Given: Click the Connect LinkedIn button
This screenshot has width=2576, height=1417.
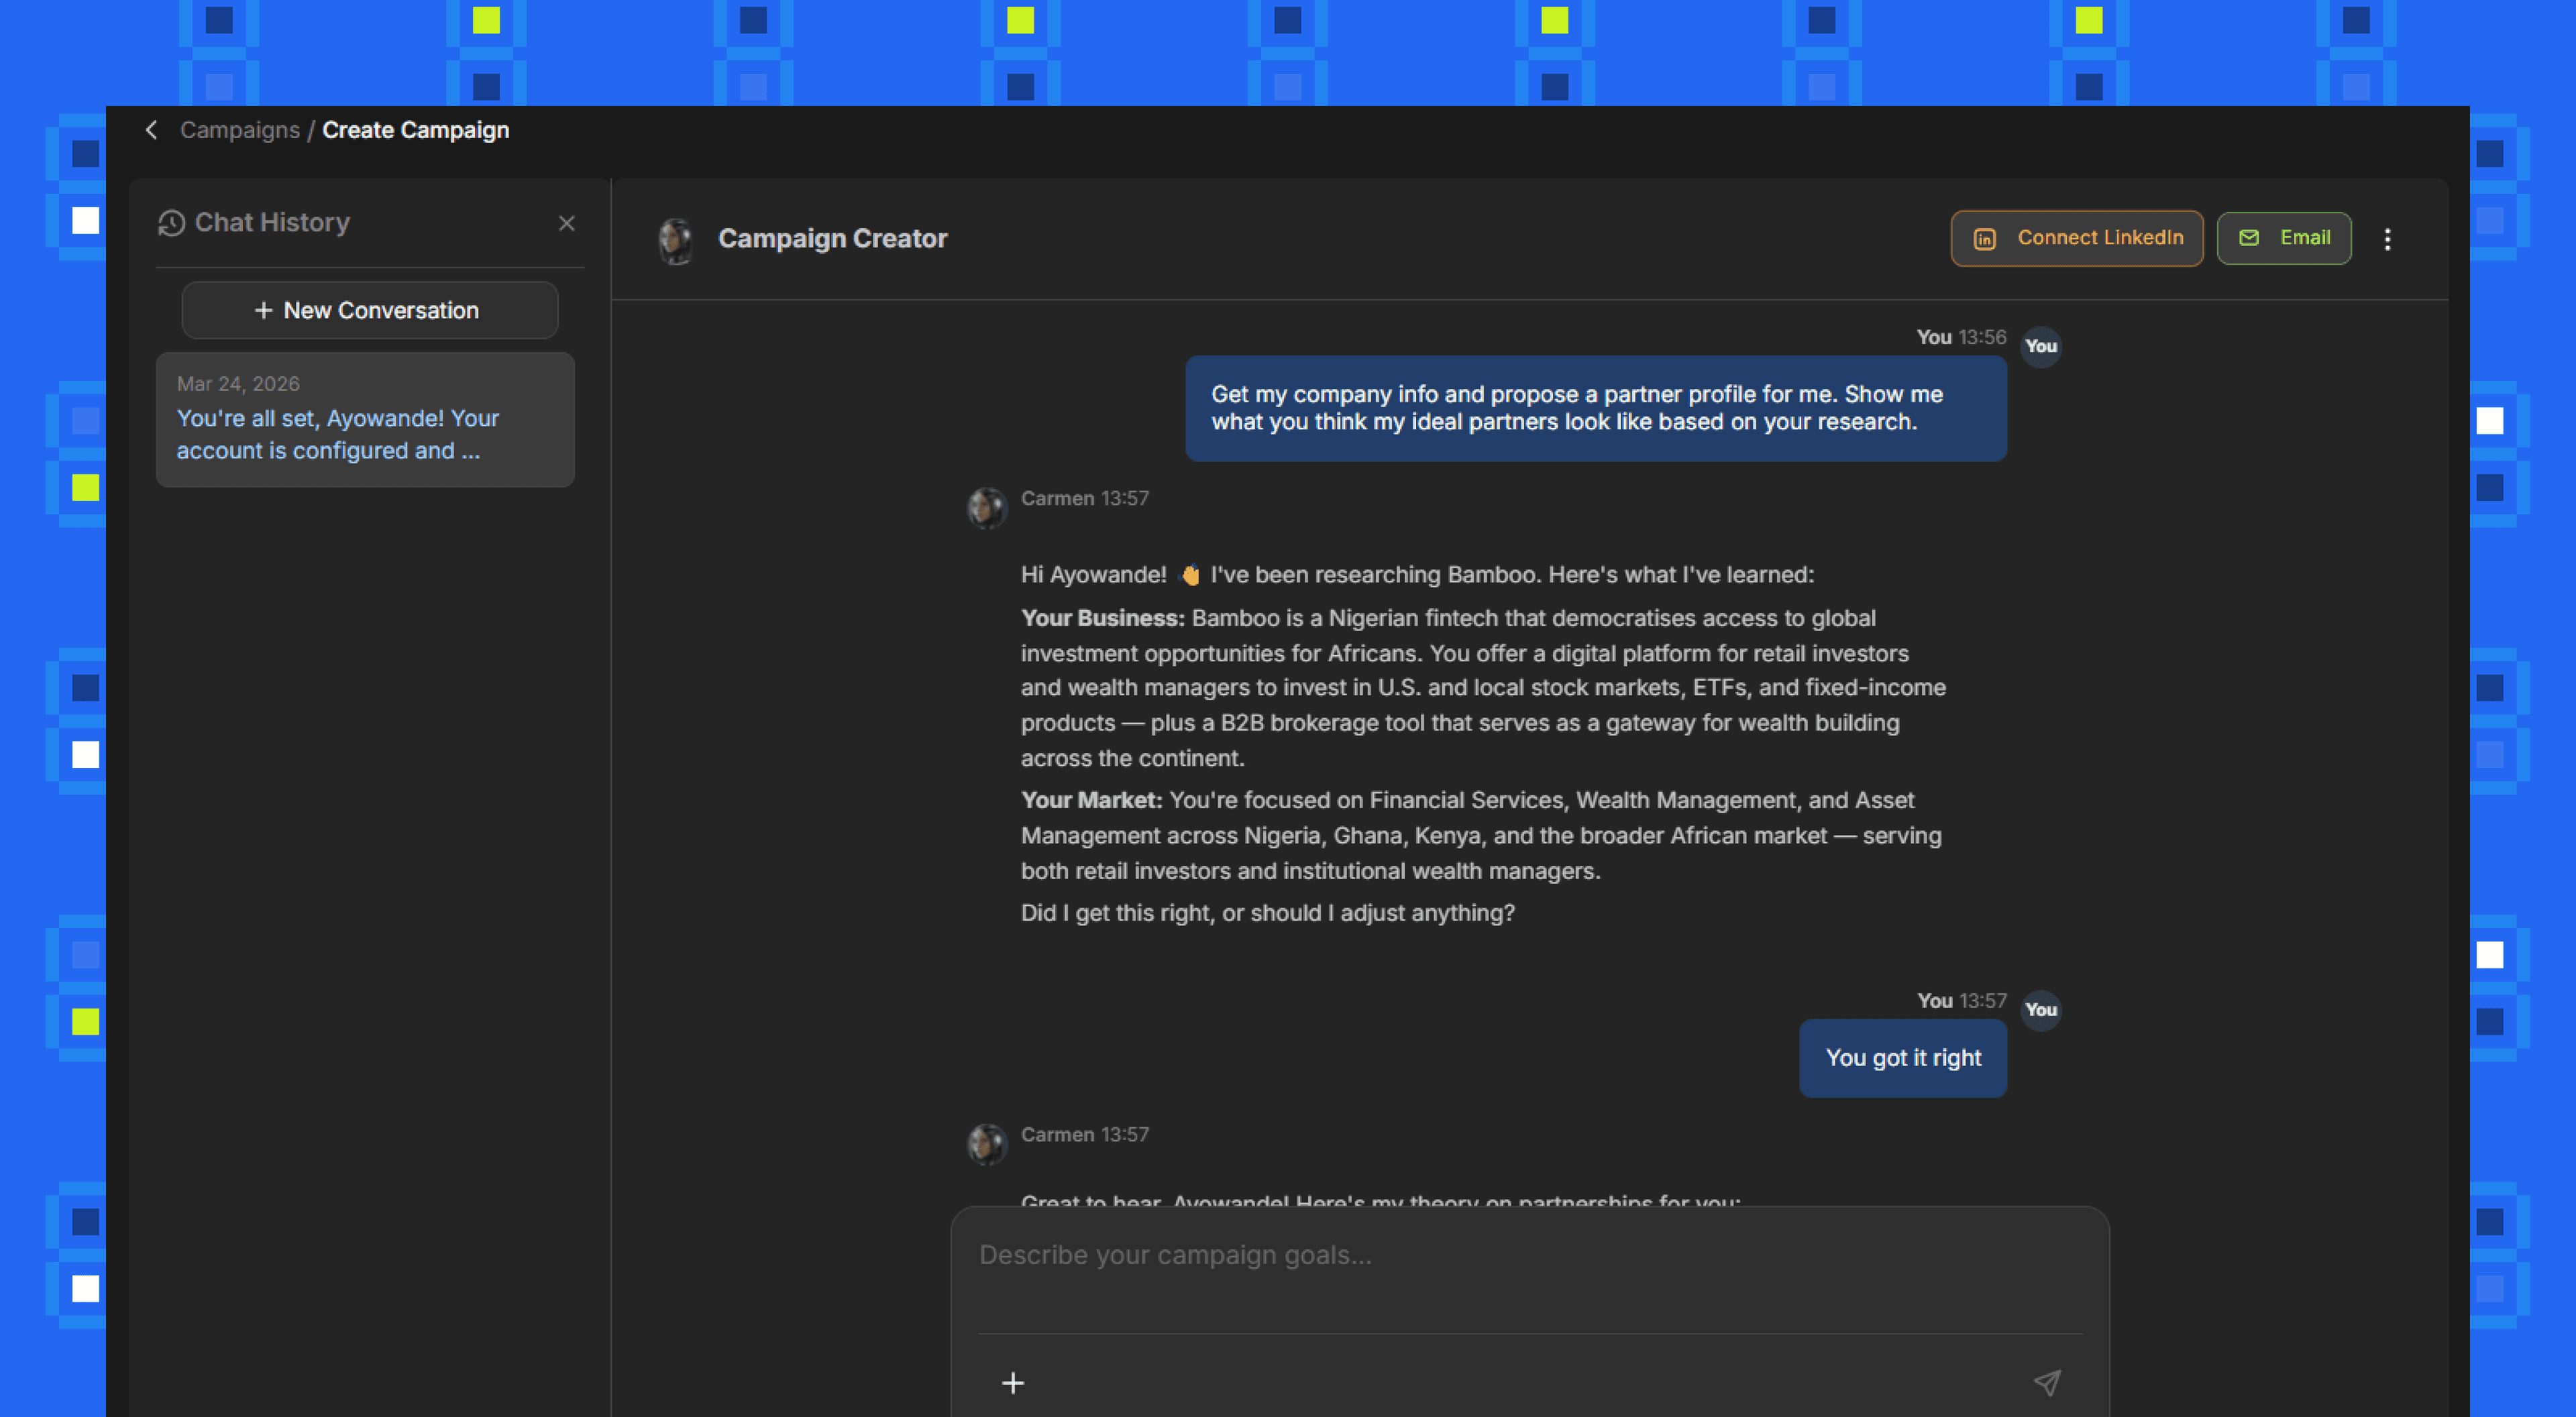Looking at the screenshot, I should pyautogui.click(x=2076, y=238).
